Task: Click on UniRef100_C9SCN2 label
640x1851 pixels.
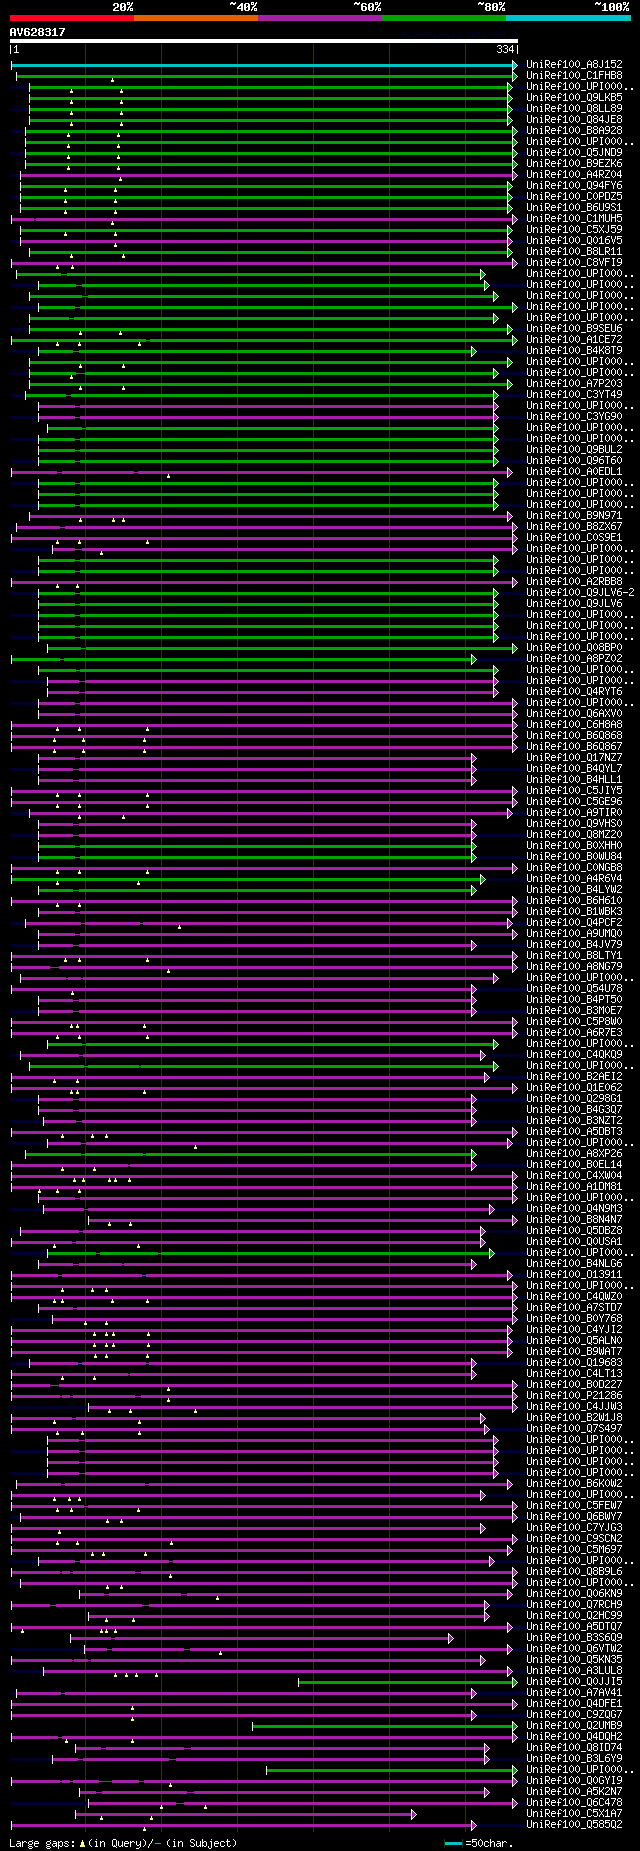Action: click(x=574, y=1538)
